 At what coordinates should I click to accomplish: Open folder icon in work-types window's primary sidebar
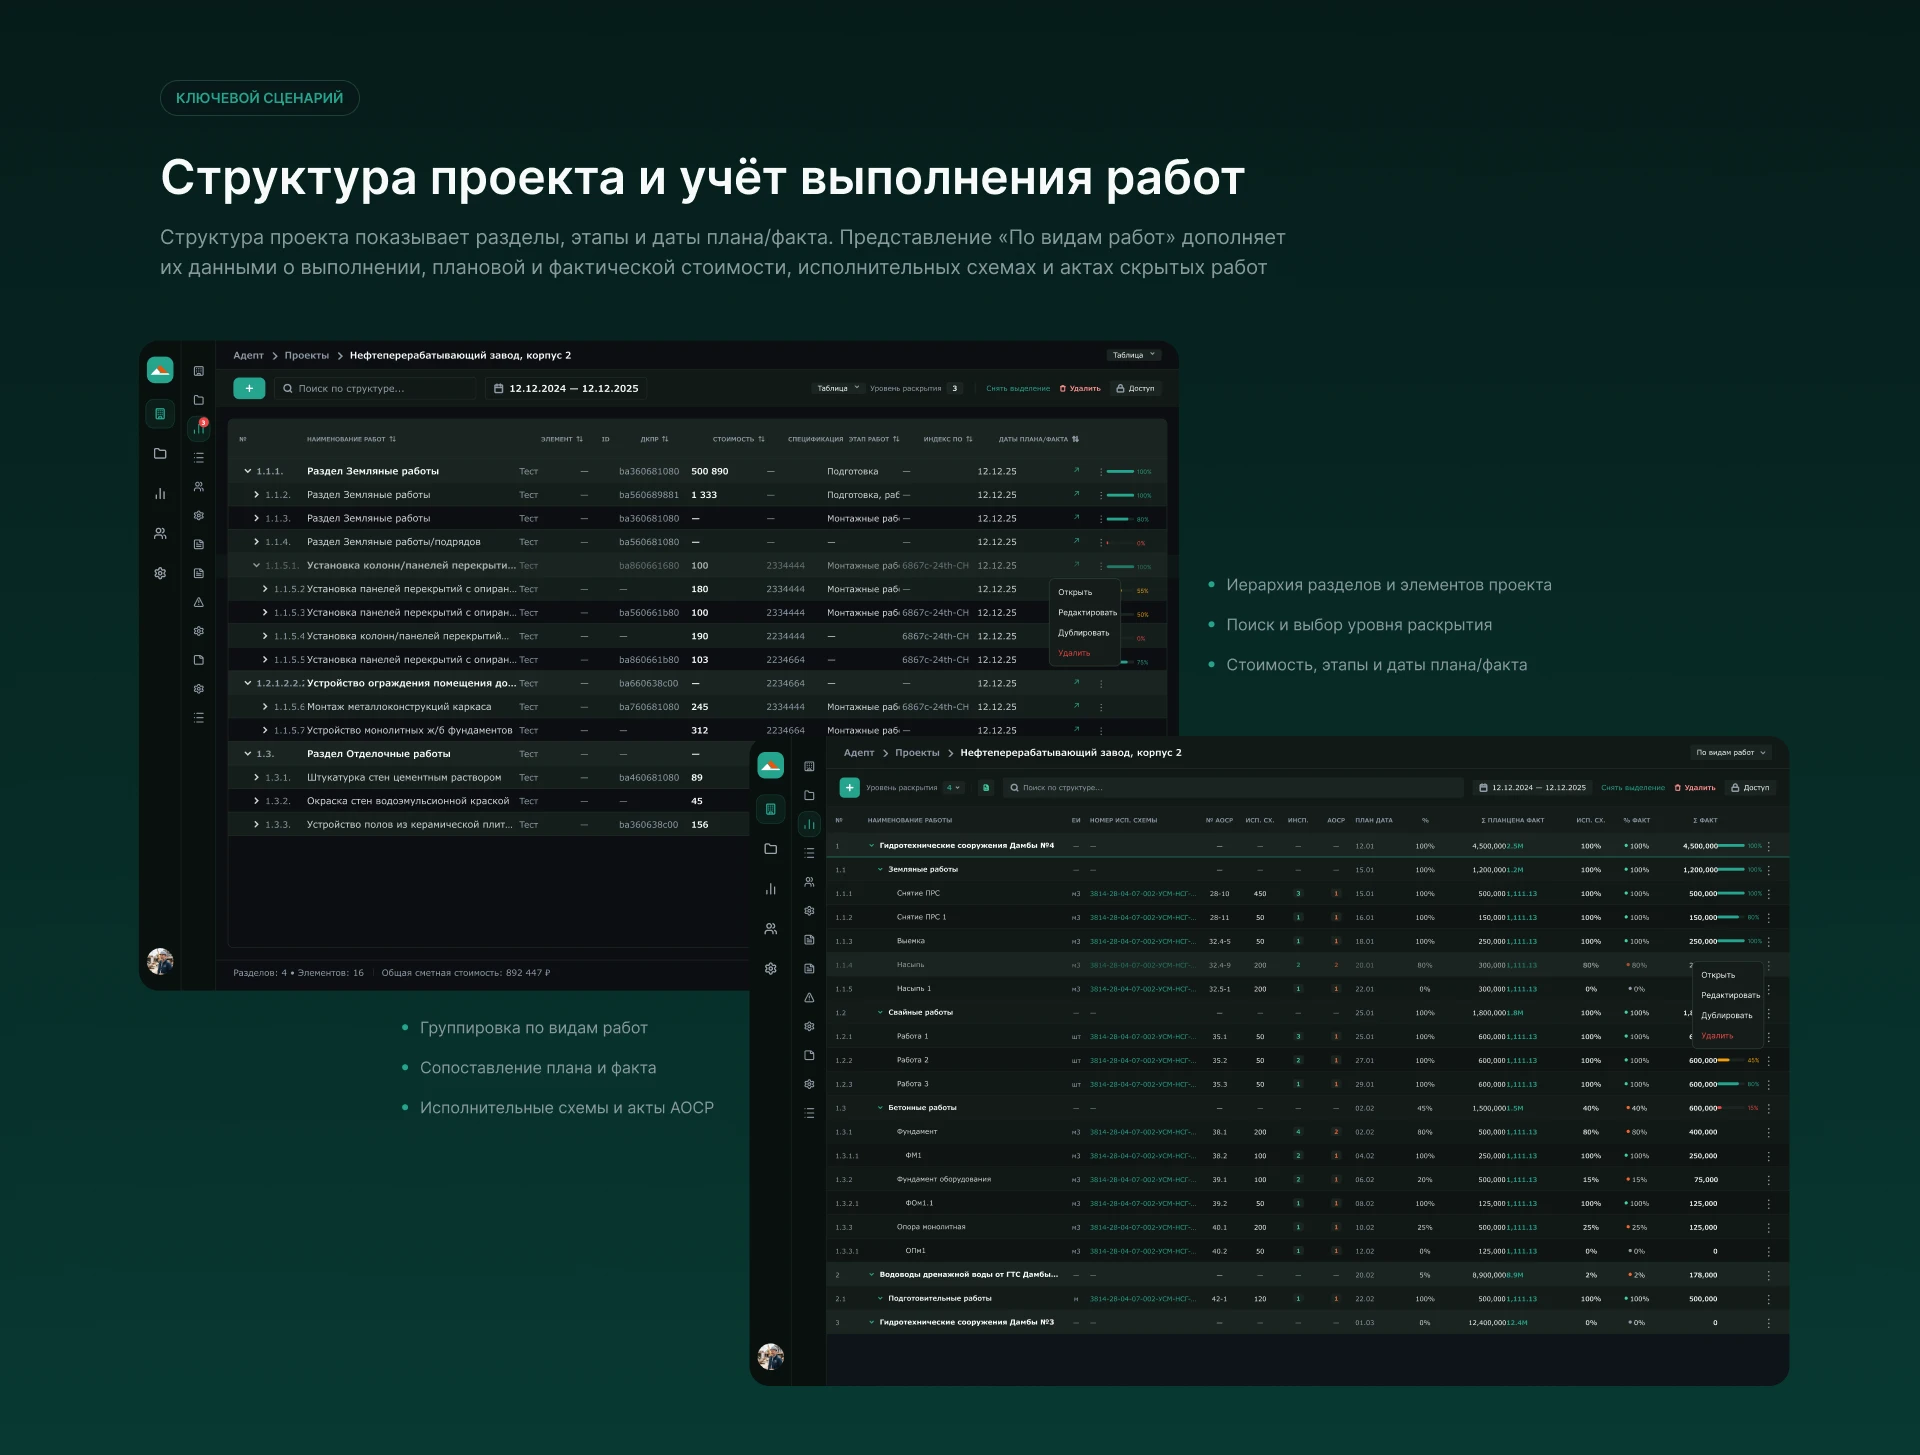(x=770, y=849)
